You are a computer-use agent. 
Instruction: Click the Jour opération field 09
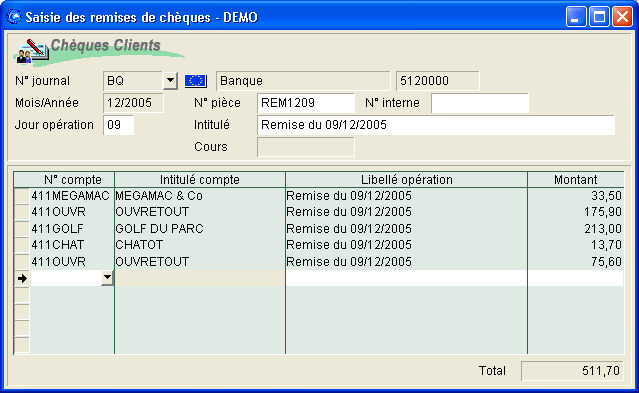pos(119,125)
